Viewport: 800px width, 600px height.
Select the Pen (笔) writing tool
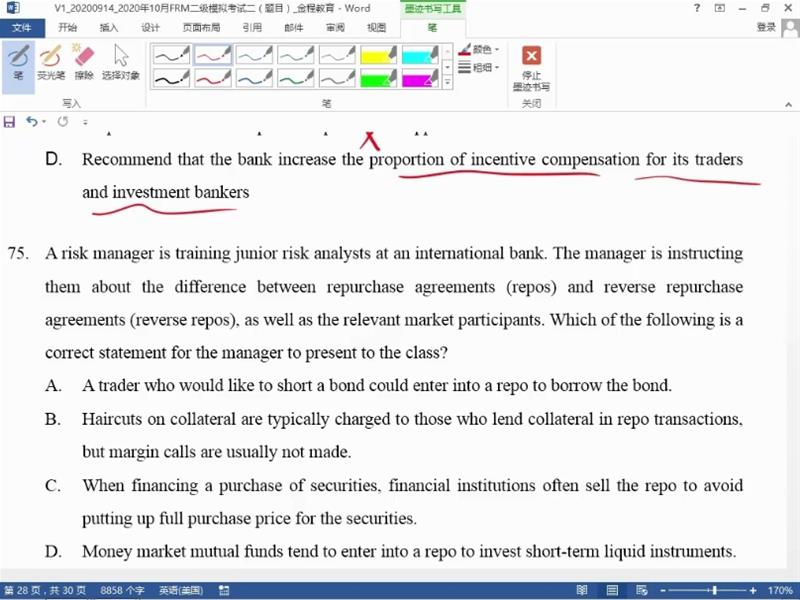pos(18,62)
